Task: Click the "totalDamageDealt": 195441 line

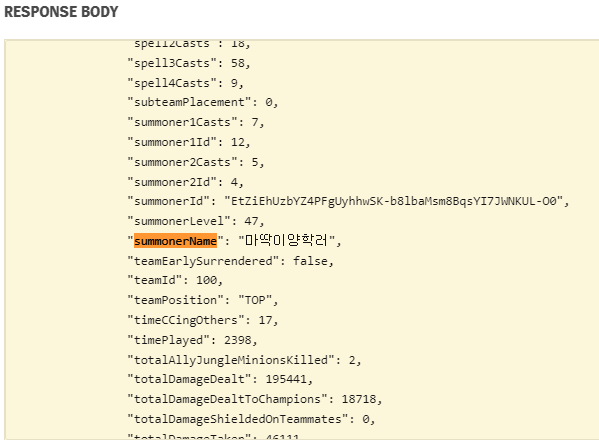Action: click(220, 379)
